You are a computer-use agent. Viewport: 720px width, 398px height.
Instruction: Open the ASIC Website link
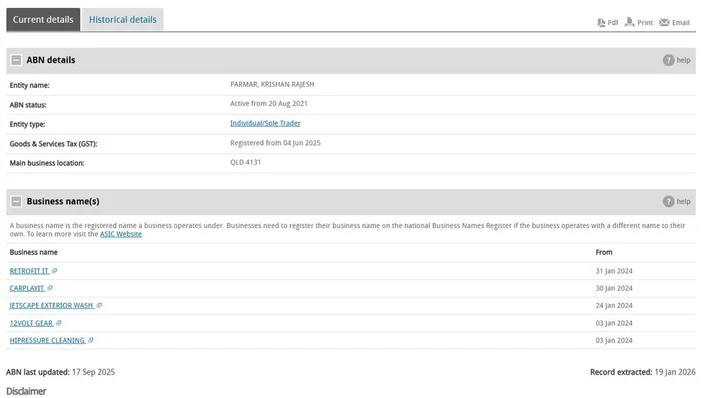point(121,234)
